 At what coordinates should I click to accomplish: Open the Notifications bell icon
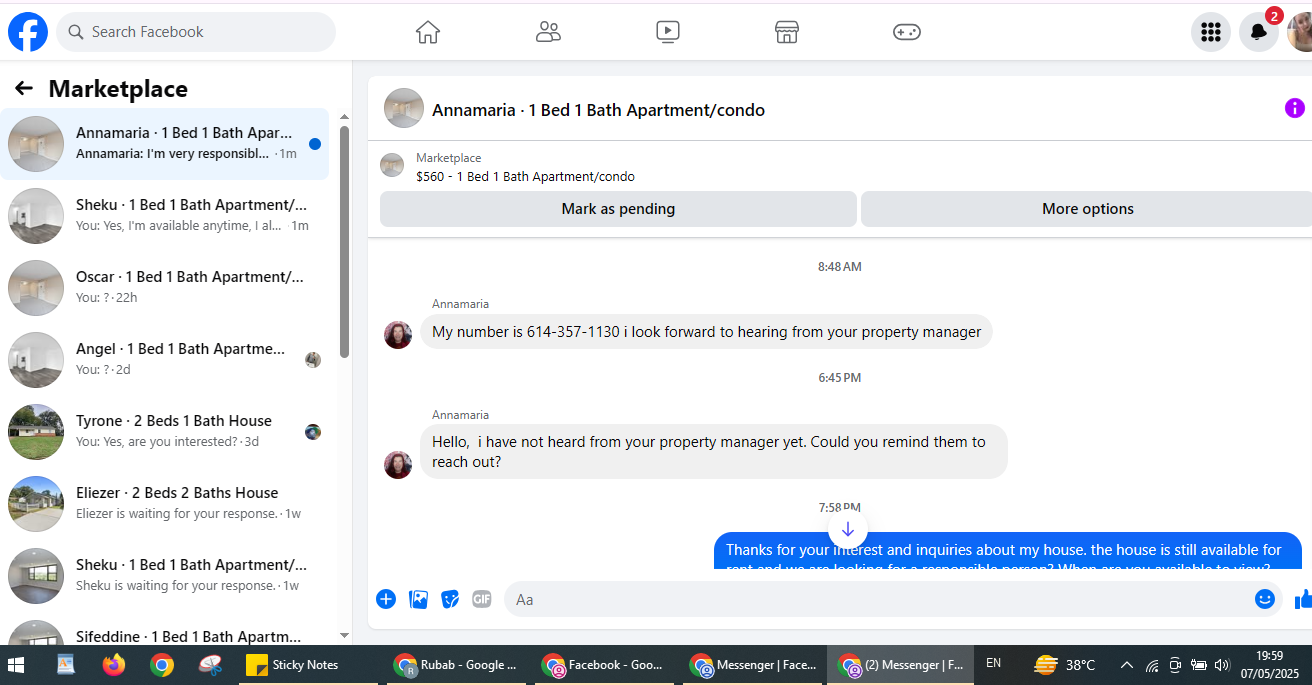coord(1259,32)
